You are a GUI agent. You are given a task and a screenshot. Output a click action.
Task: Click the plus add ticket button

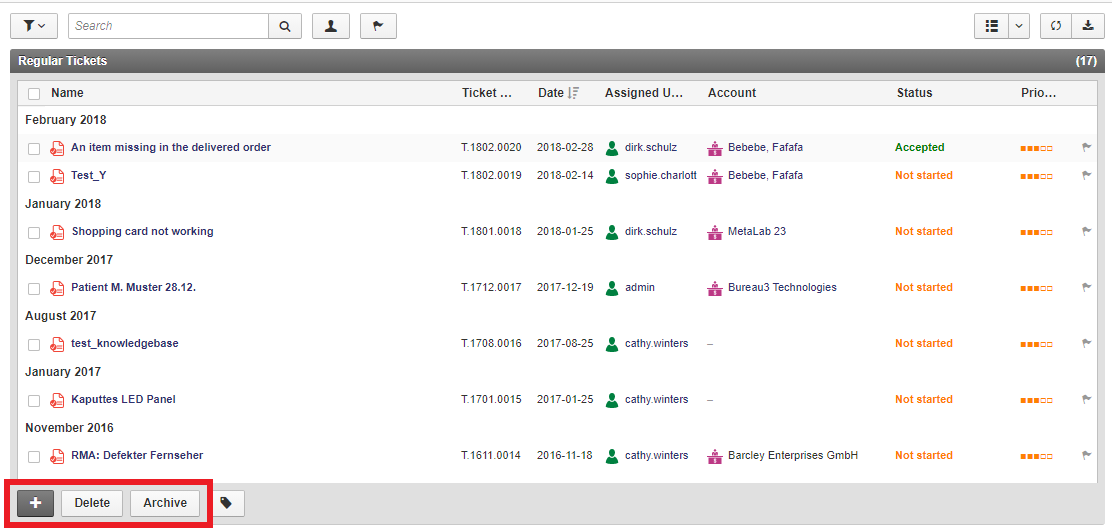[35, 503]
